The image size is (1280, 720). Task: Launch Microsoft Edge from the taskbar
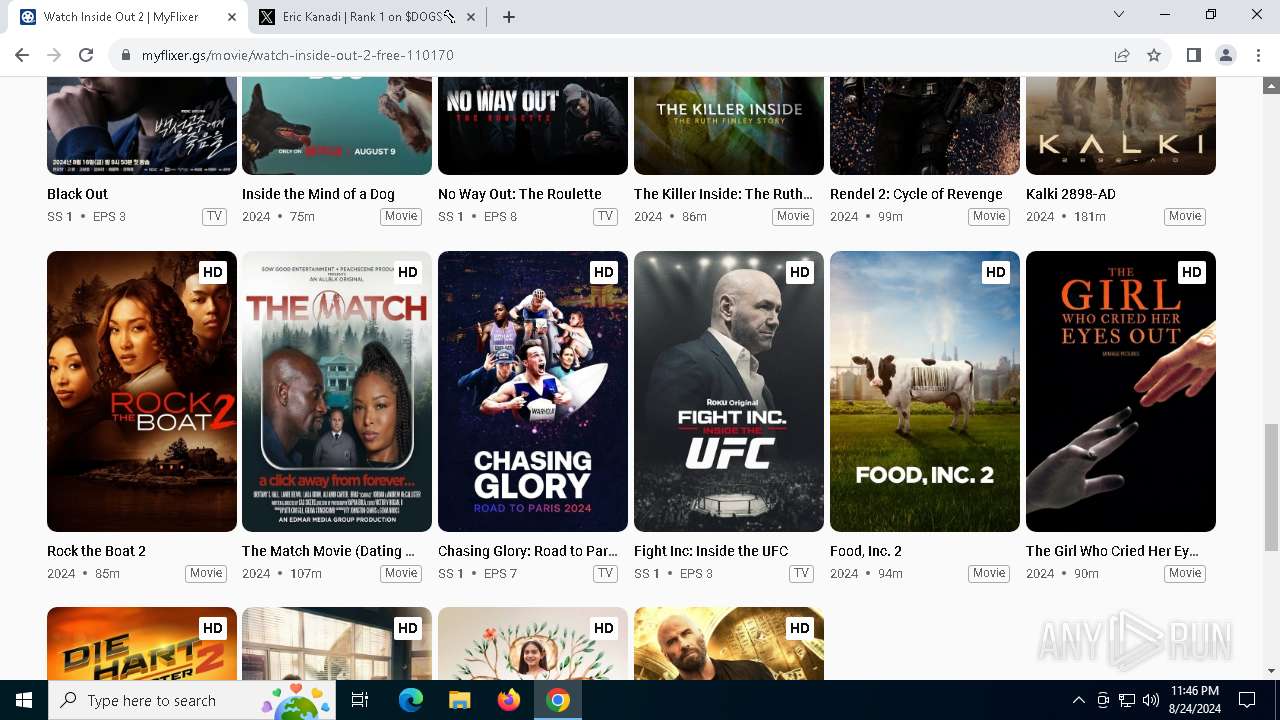pos(411,700)
